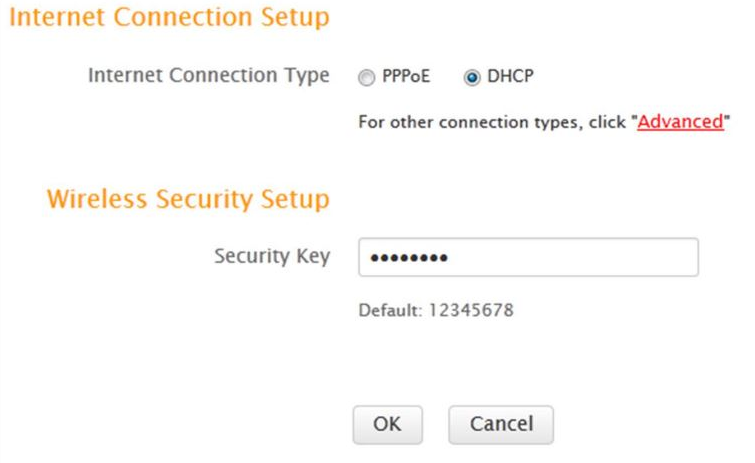This screenshot has height=463, width=755.
Task: Click the word "Setup" in the Internet Connection heading
Action: [x=290, y=18]
